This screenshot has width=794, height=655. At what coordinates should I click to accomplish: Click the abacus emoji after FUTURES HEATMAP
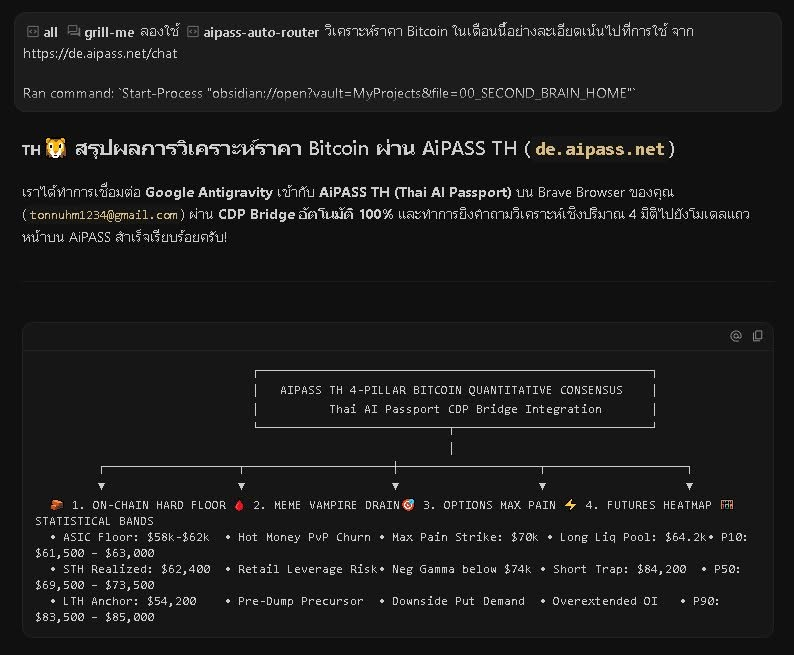[x=727, y=505]
